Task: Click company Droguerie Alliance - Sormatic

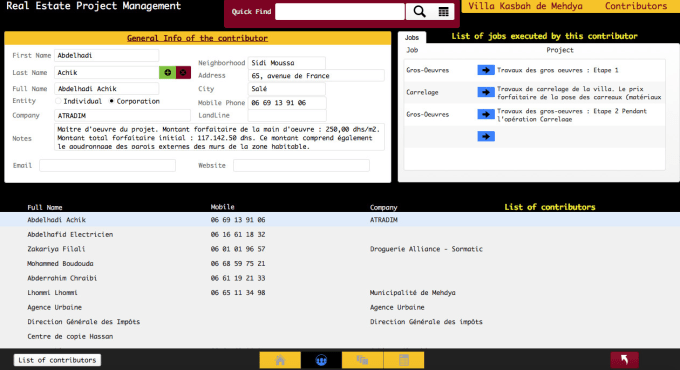Action: pos(426,249)
